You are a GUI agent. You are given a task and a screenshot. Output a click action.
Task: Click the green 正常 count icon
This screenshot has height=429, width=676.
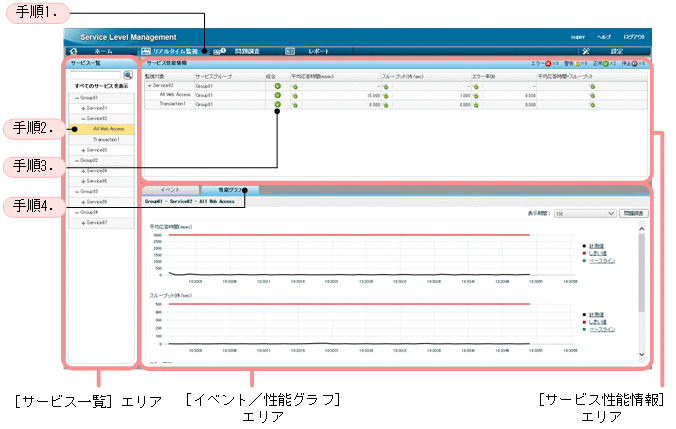(606, 63)
